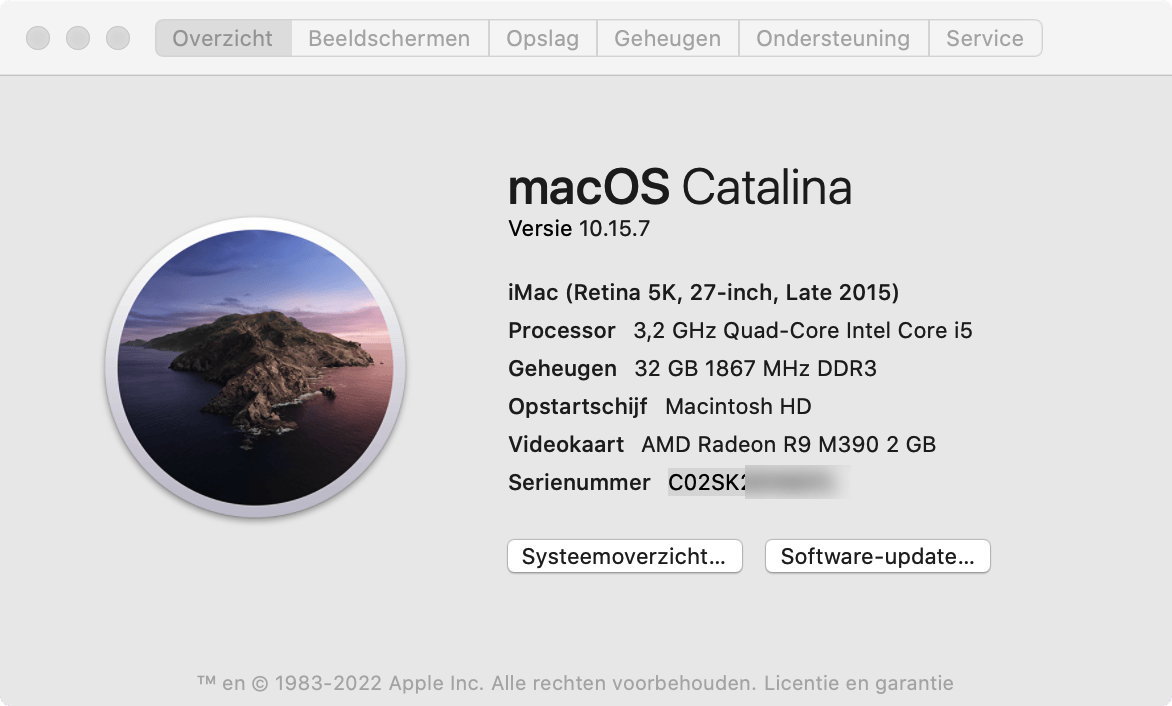1172x706 pixels.
Task: Click the third window zoom button
Action: [118, 39]
